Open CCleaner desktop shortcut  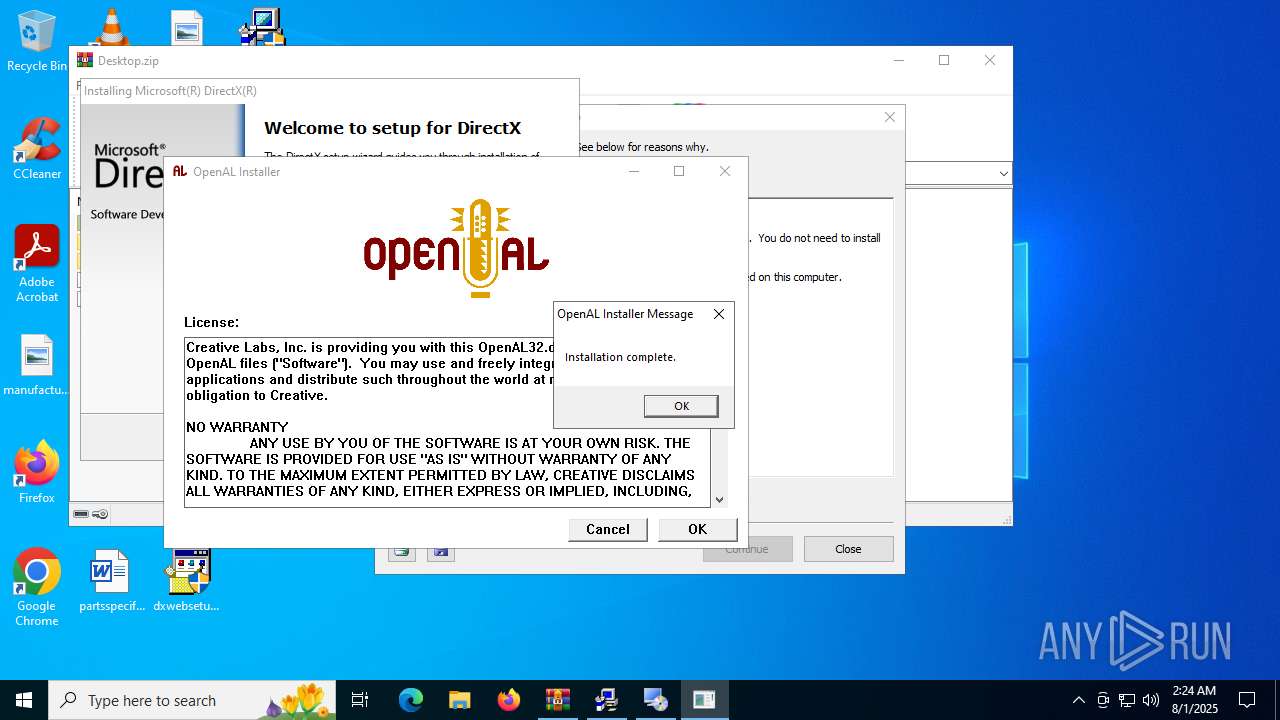(x=37, y=149)
